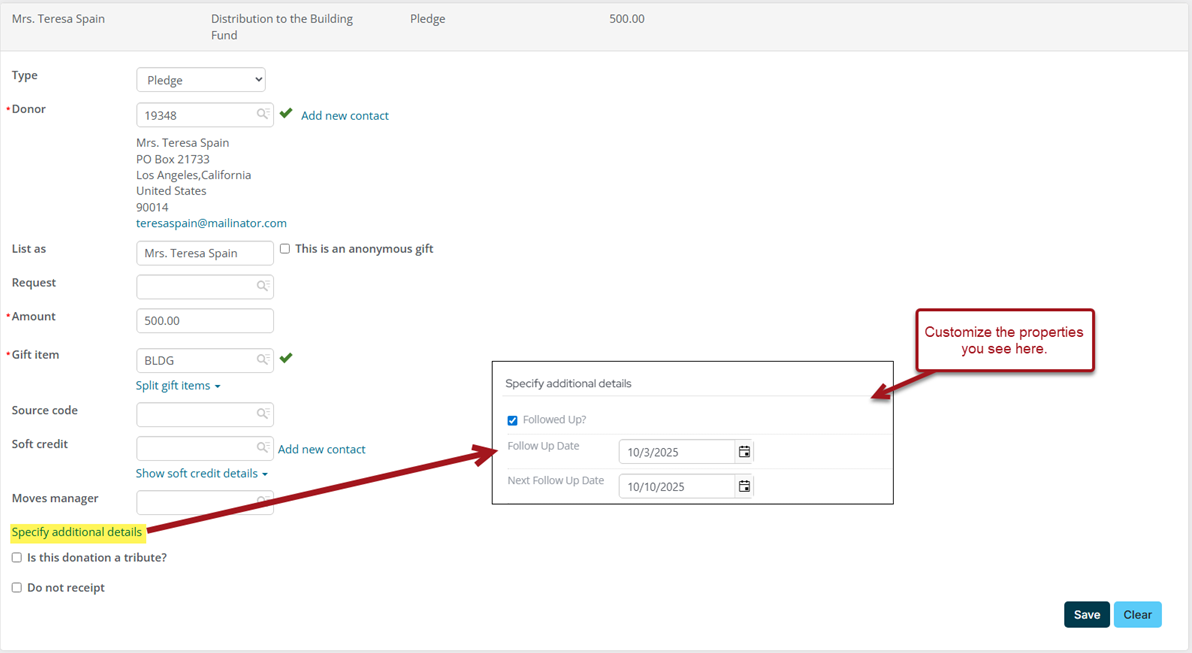Viewport: 1192px width, 653px height.
Task: Click the Gift item search icon
Action: (x=263, y=359)
